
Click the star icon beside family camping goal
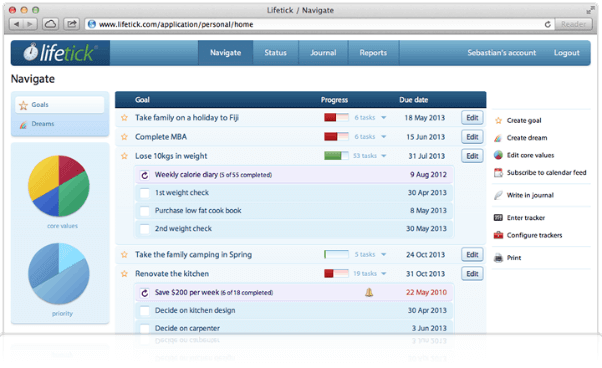[124, 255]
